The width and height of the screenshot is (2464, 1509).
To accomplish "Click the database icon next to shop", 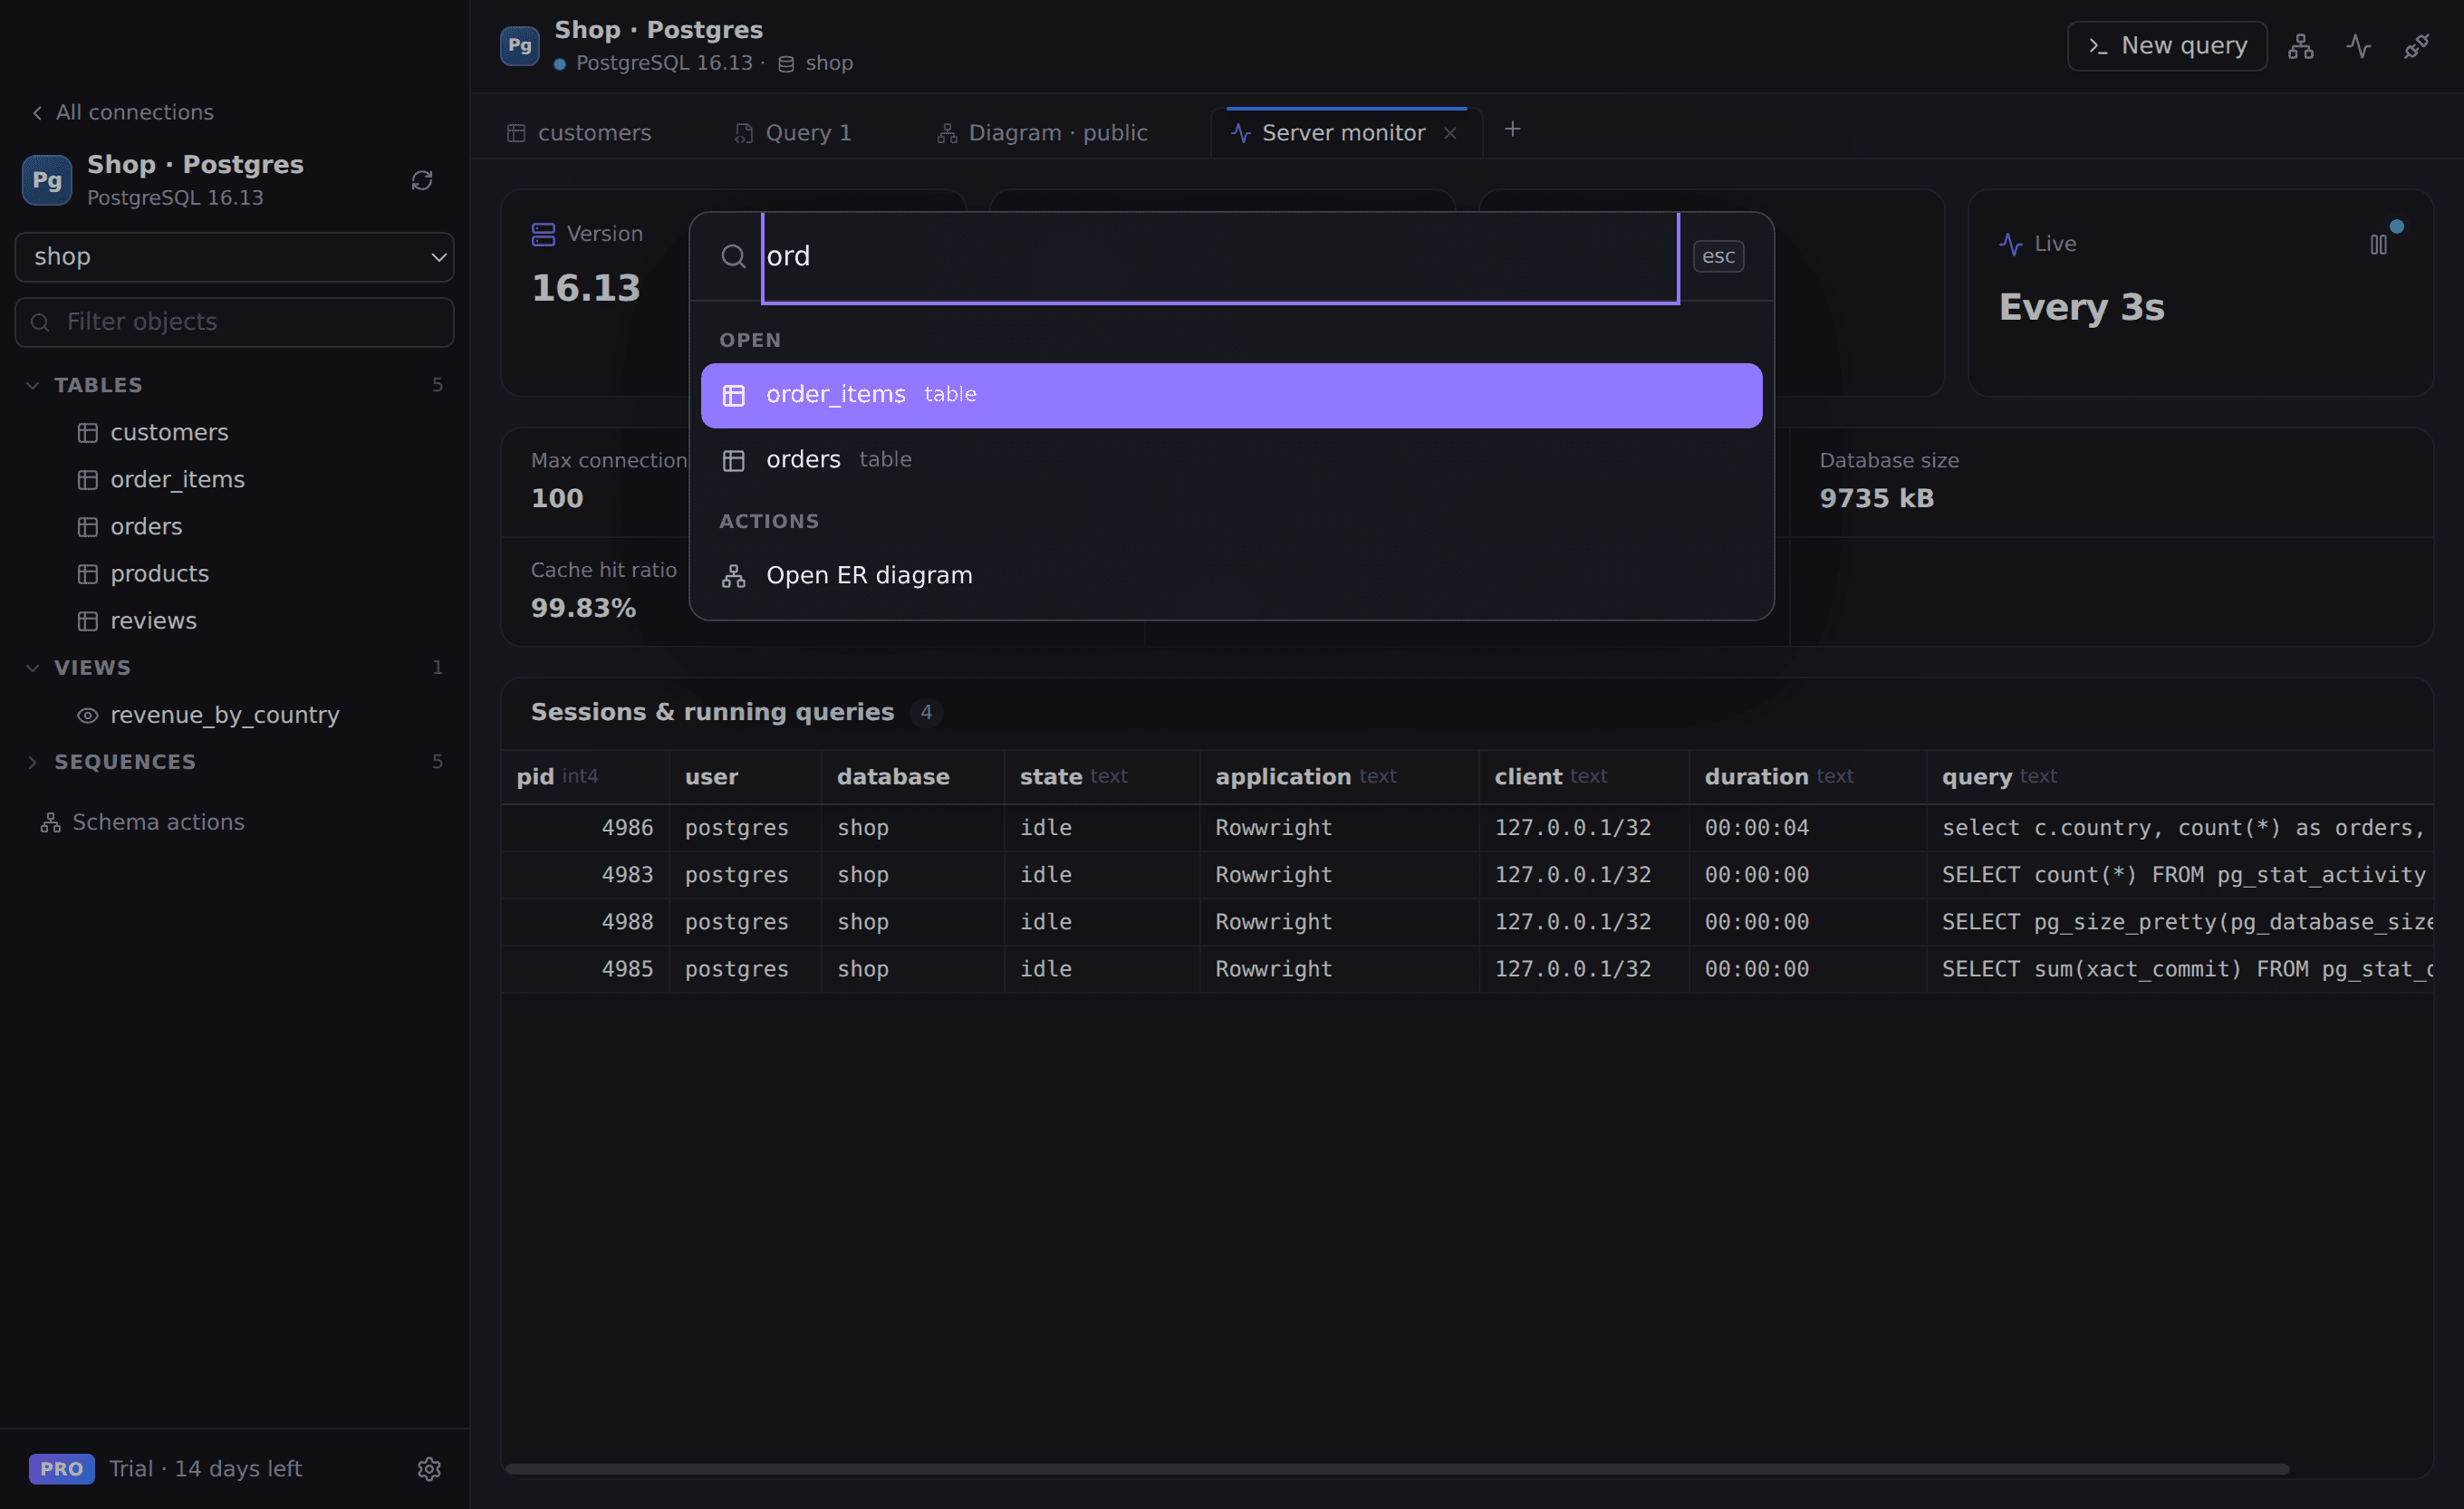I will [786, 64].
